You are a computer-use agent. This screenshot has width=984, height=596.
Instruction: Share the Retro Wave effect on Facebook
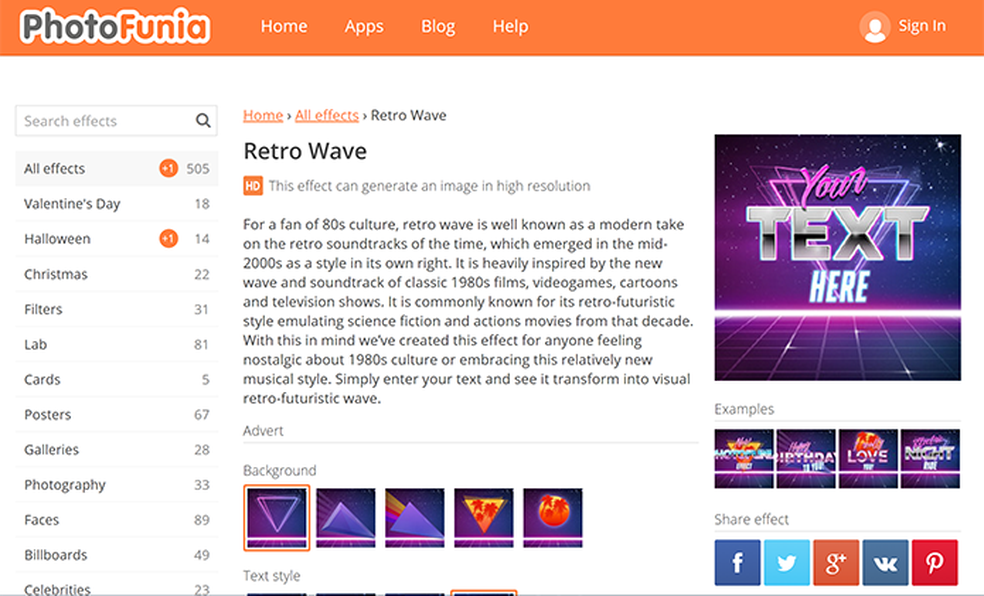pyautogui.click(x=737, y=561)
